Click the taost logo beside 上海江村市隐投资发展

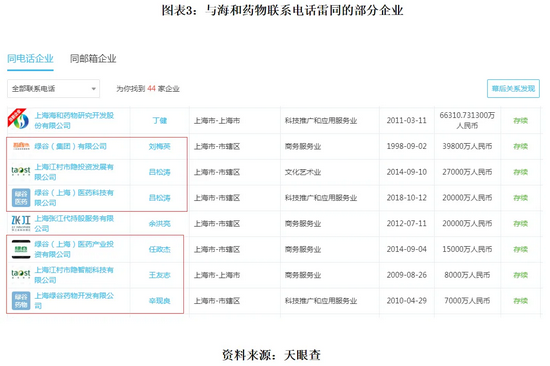[21, 171]
